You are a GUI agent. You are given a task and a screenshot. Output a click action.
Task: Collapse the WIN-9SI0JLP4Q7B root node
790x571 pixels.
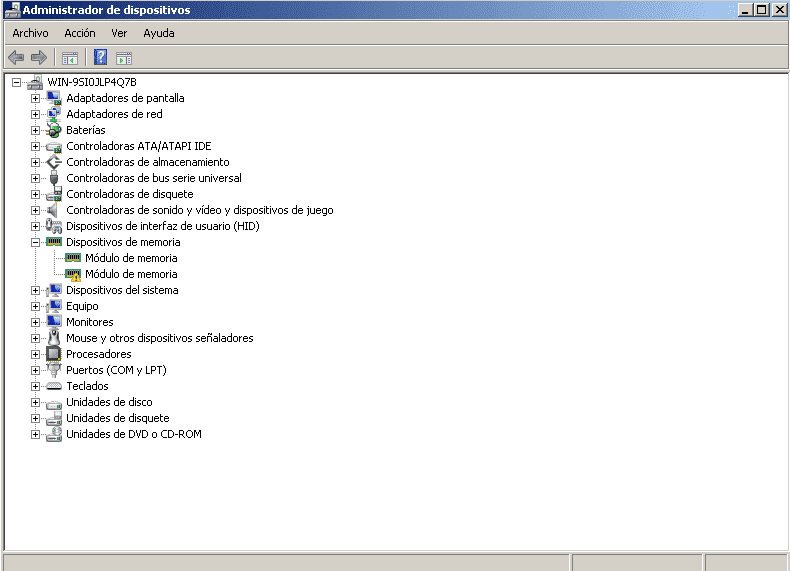coord(17,82)
